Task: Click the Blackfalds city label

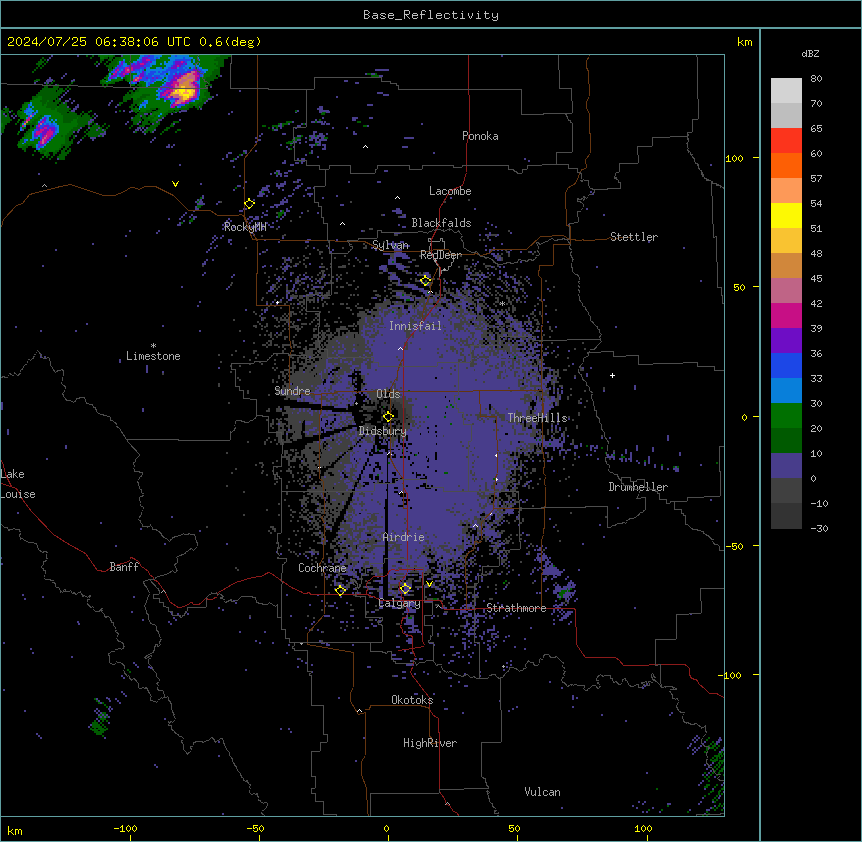Action: [441, 223]
